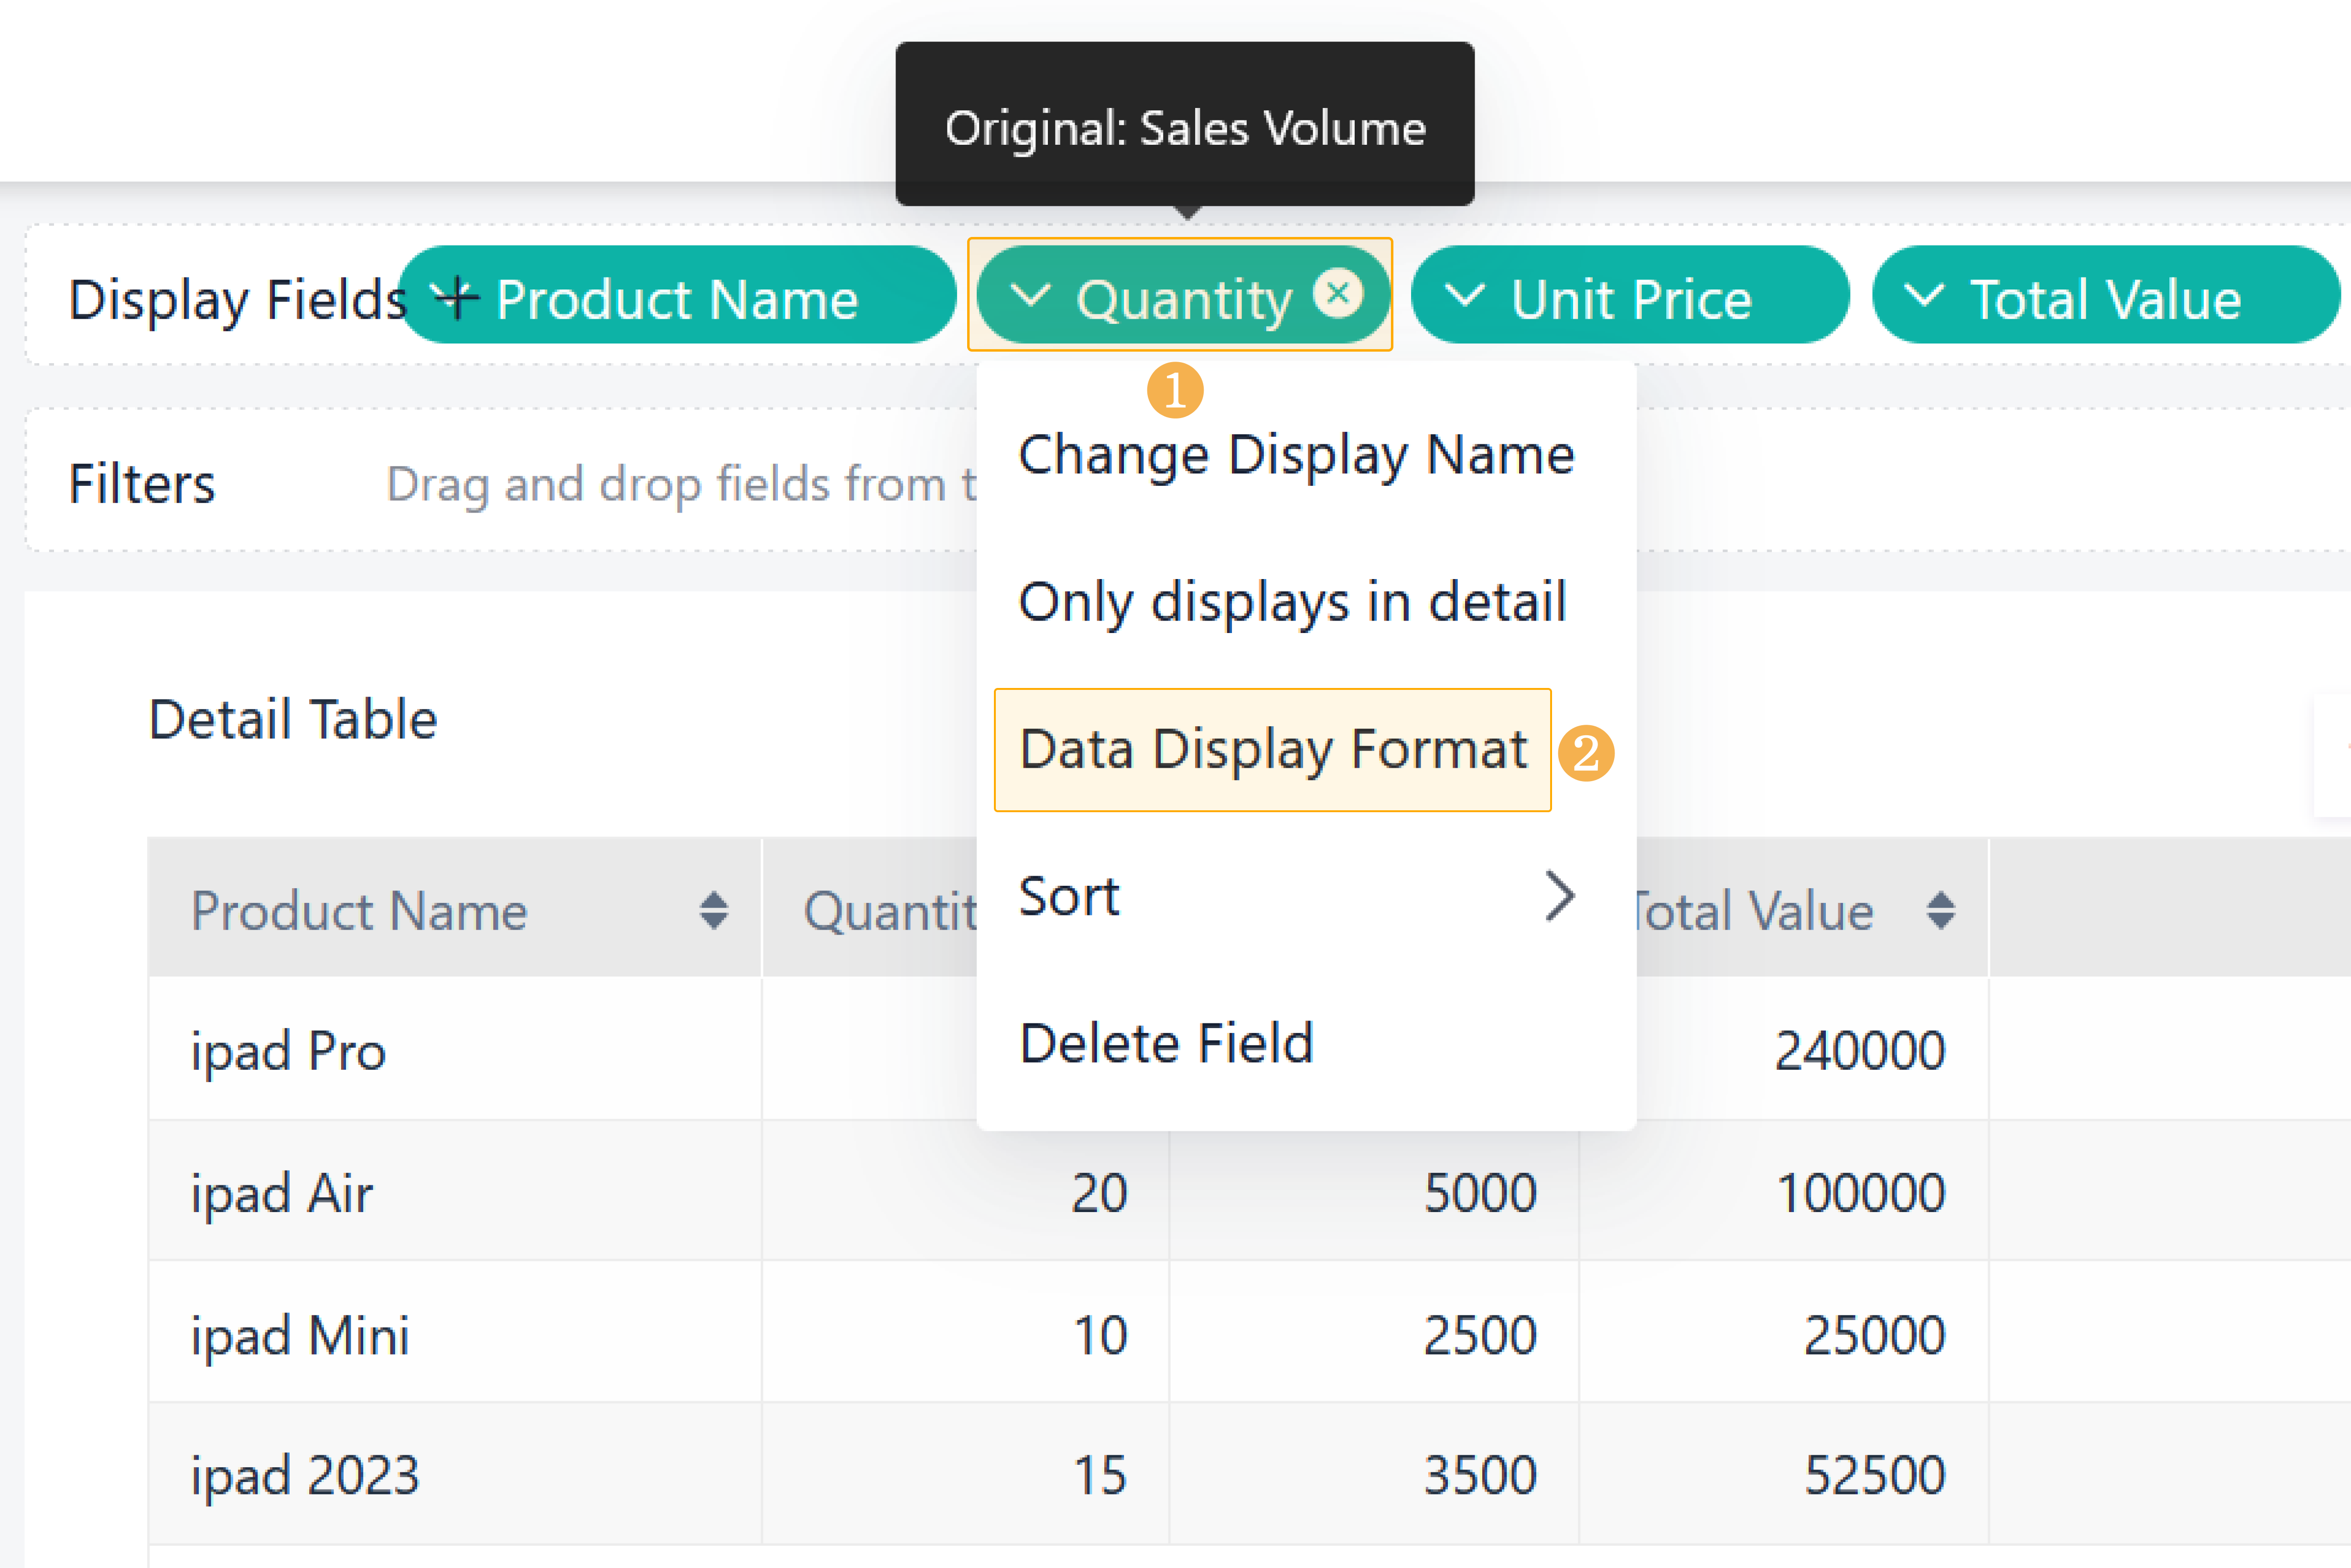Viewport: 2351px width, 1568px height.
Task: Click the ipad Air product cell
Action: pos(282,1193)
